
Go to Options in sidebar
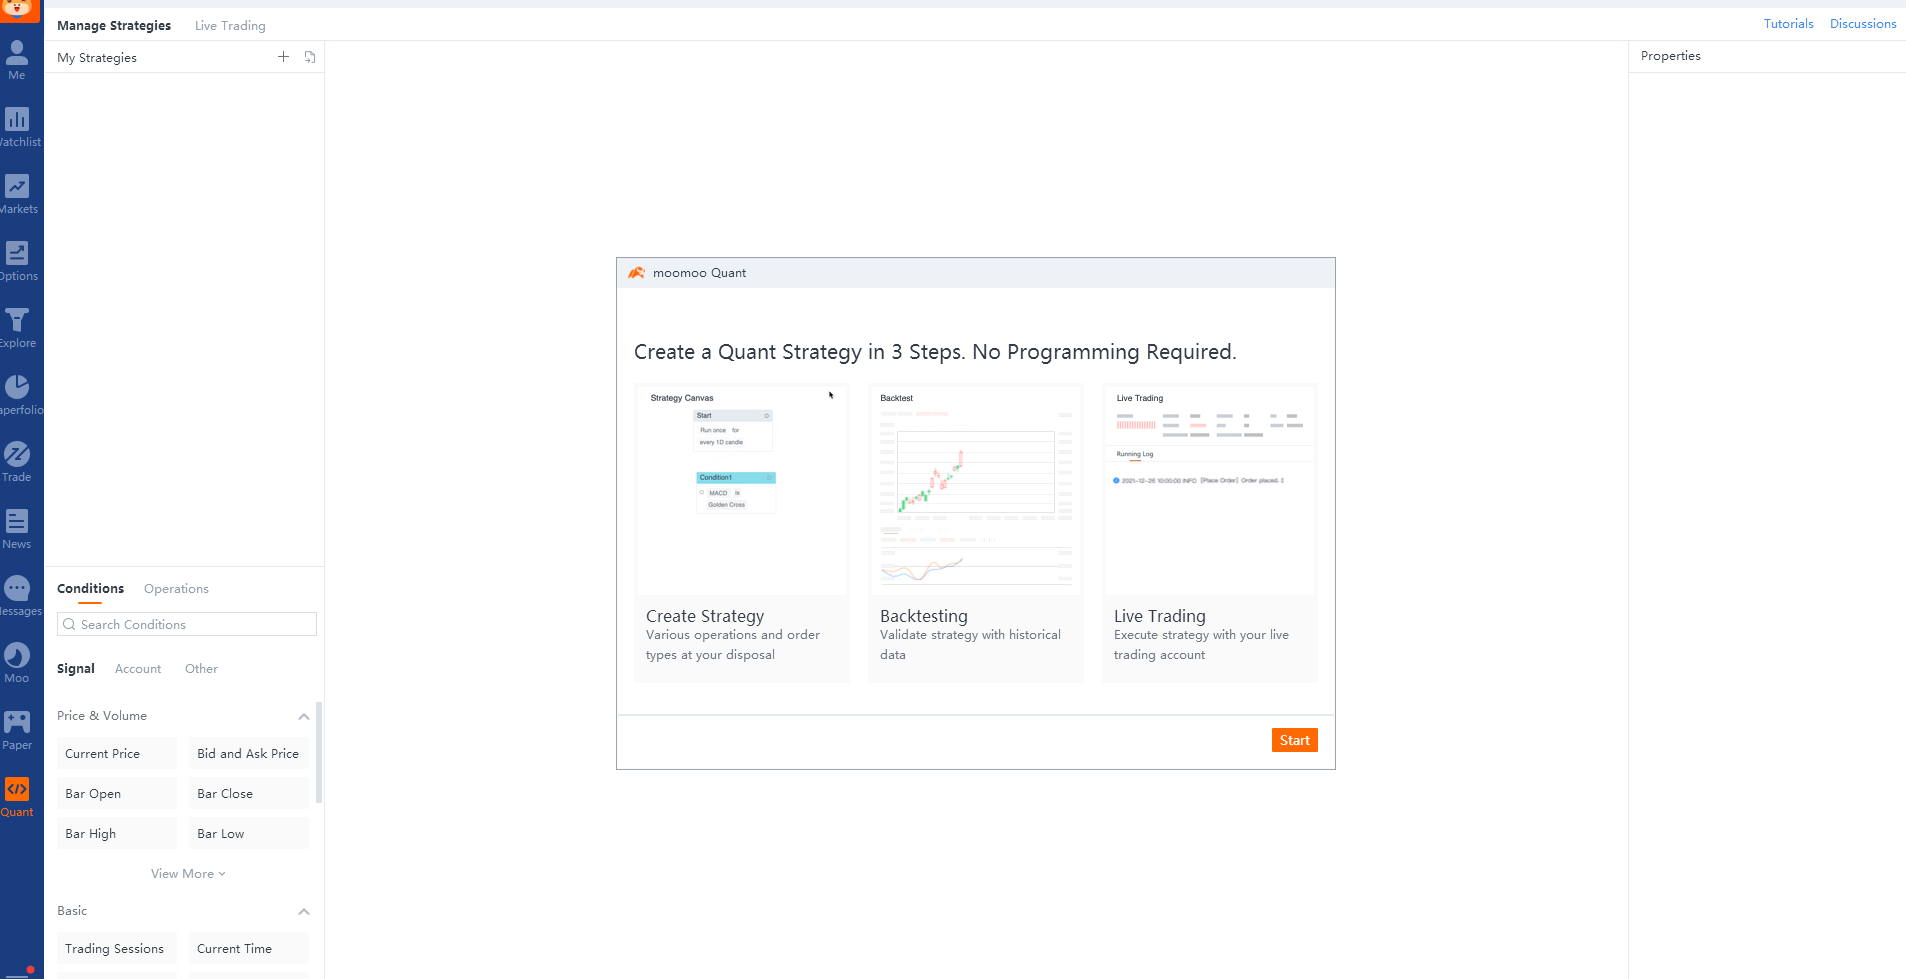(x=17, y=255)
